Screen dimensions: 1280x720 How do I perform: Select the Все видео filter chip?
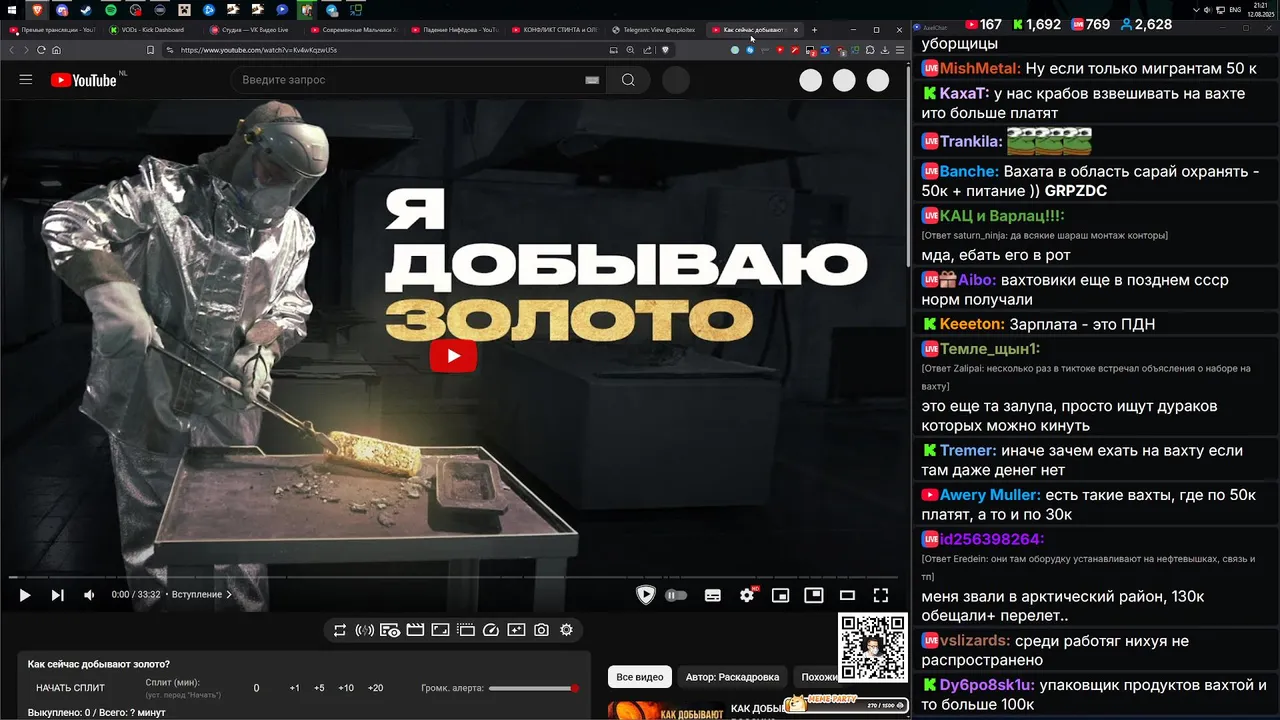pos(640,677)
